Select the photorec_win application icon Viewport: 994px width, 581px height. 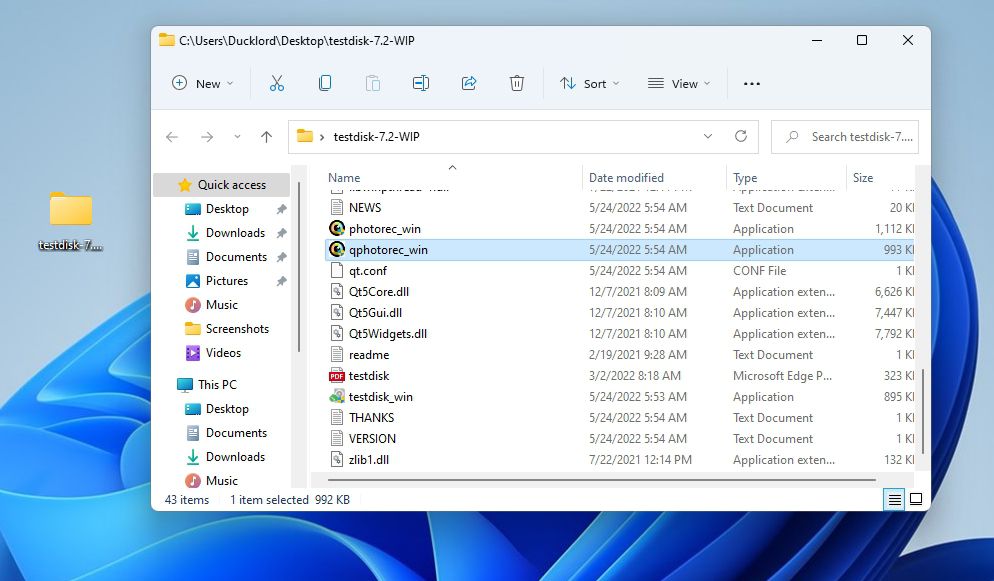pyautogui.click(x=337, y=228)
